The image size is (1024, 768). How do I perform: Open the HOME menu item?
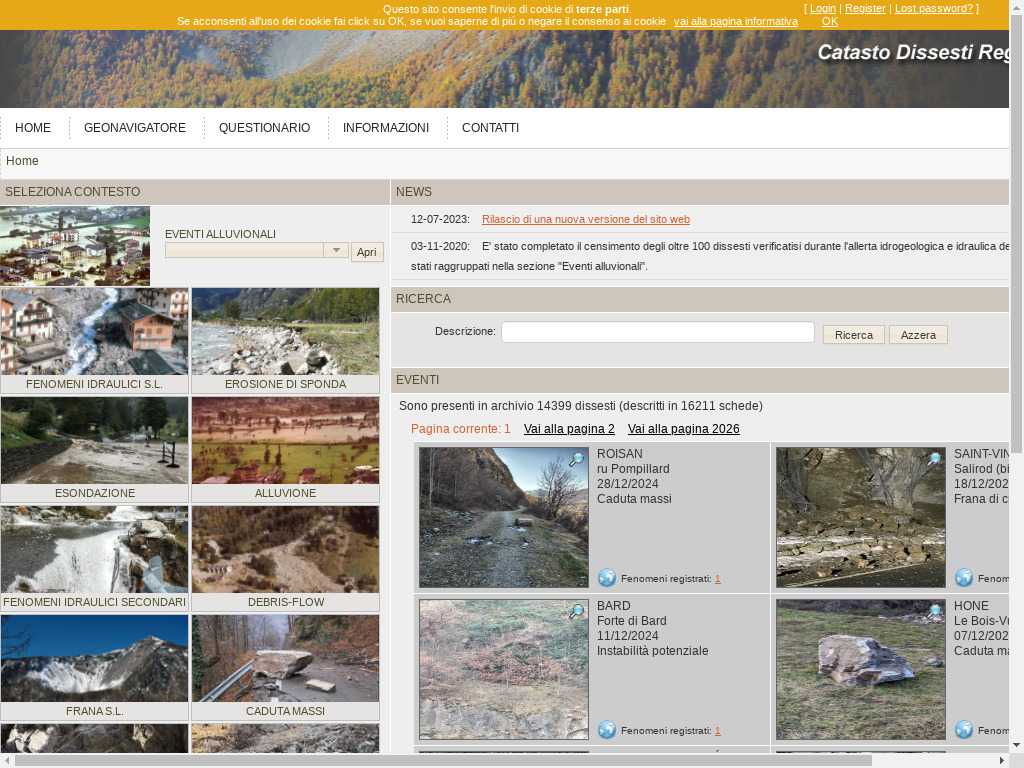(x=33, y=128)
